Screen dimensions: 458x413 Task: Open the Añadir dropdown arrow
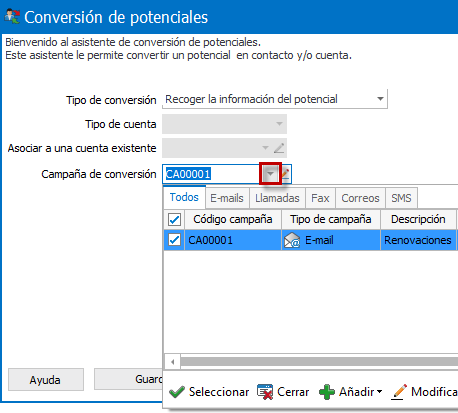pyautogui.click(x=379, y=392)
